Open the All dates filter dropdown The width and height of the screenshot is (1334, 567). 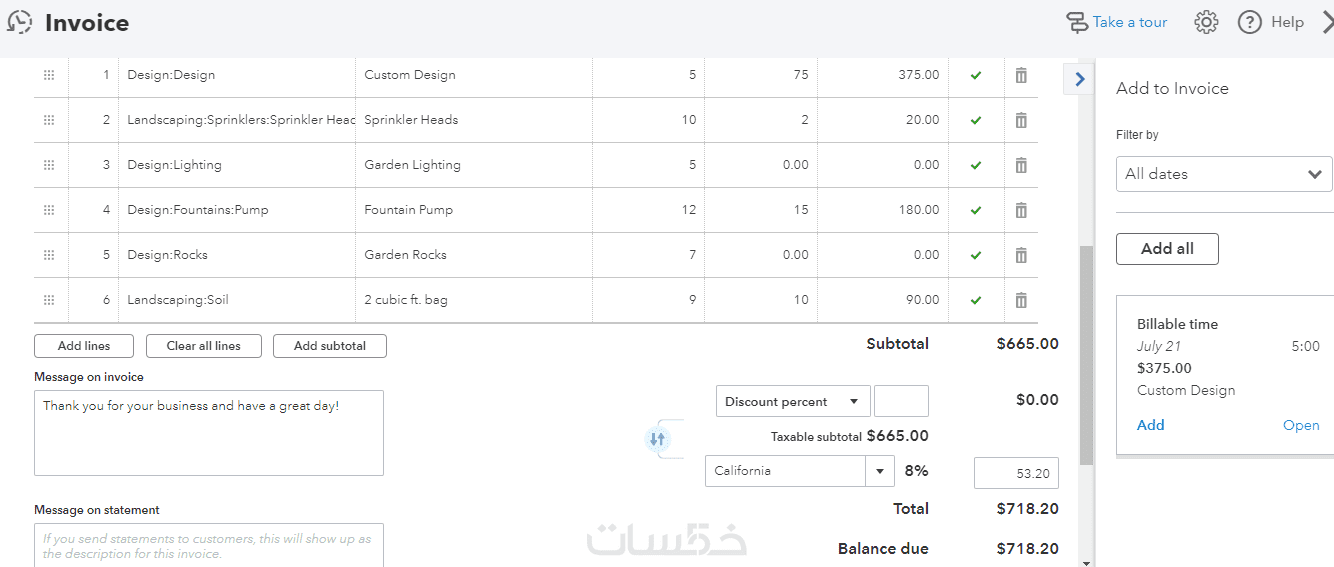click(1224, 174)
